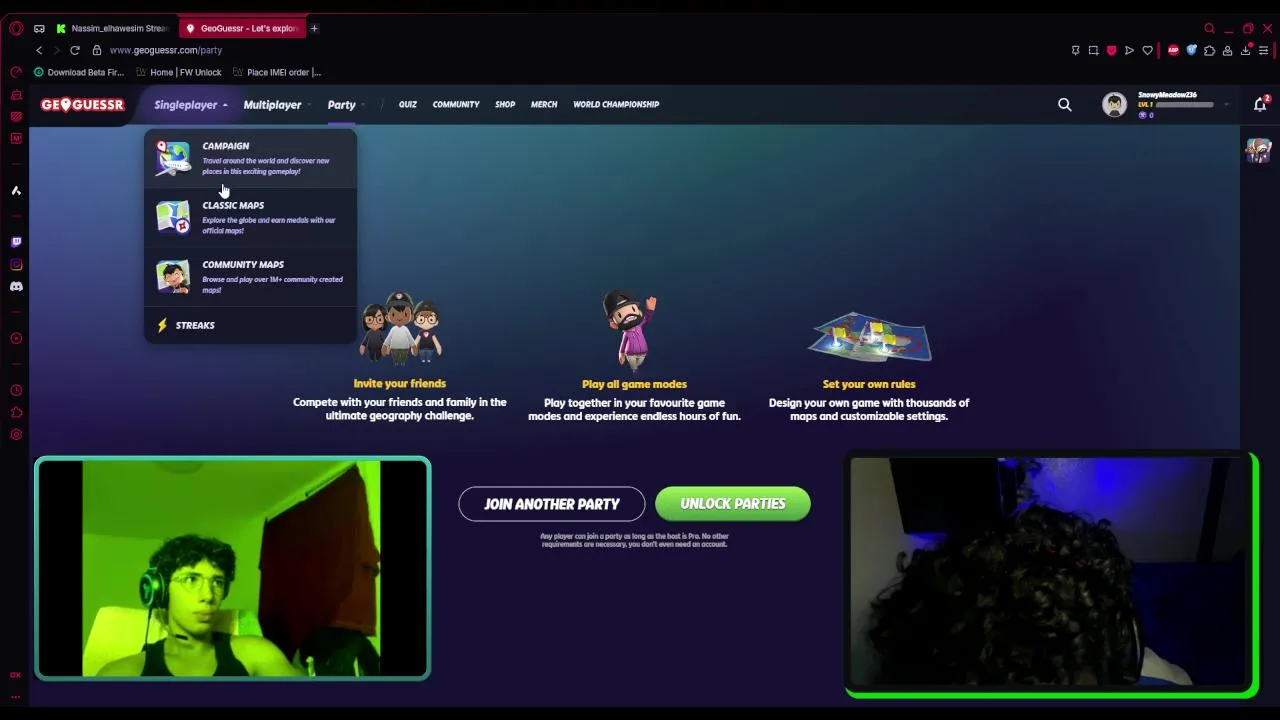Open sidebar settings gear icon
Image resolution: width=1280 pixels, height=720 pixels.
click(16, 434)
